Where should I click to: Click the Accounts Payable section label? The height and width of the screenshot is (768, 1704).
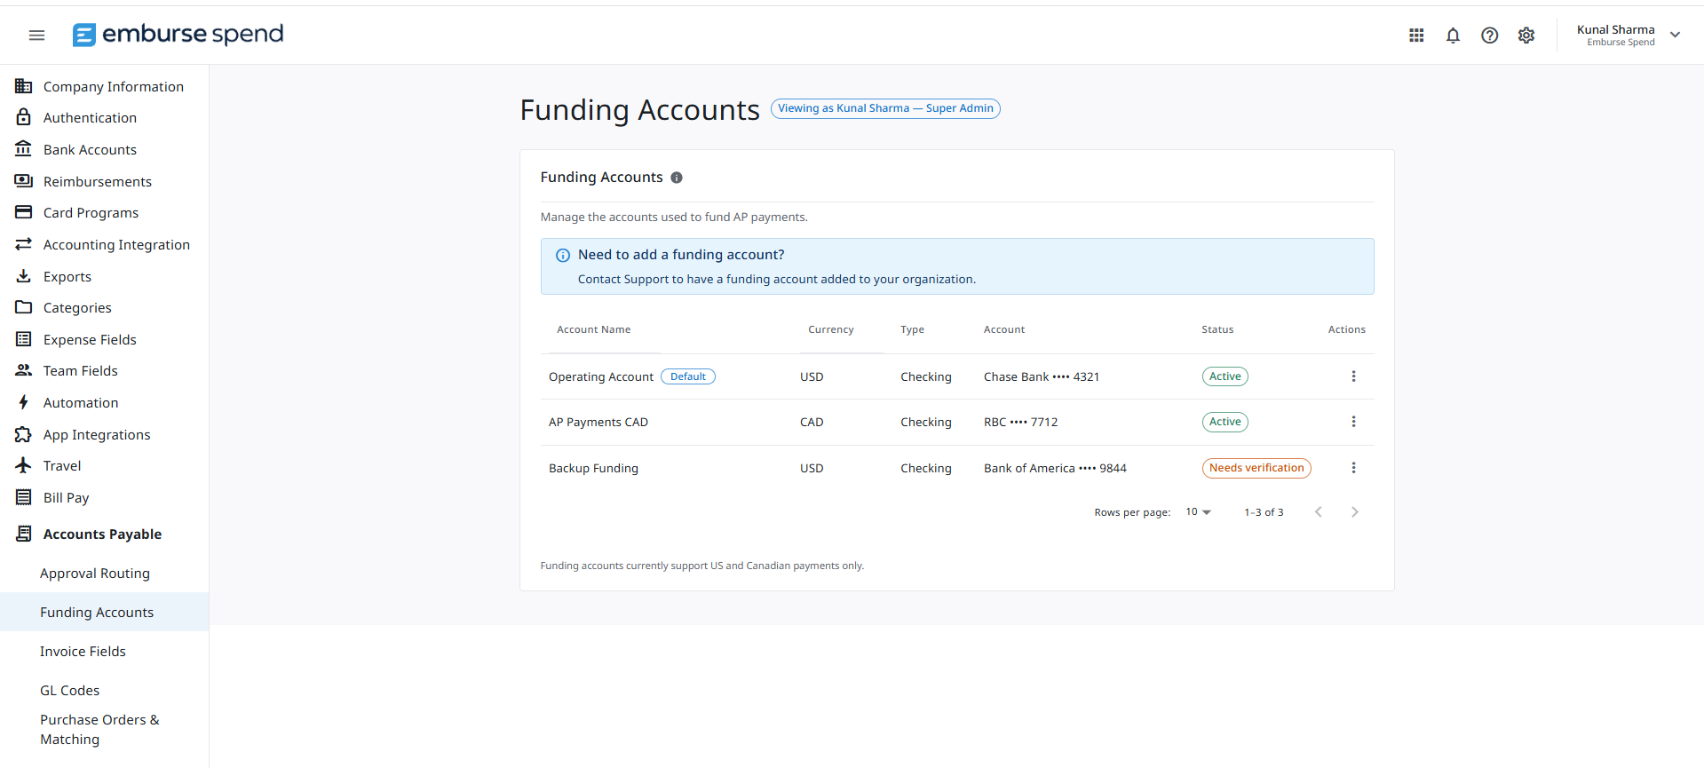coord(102,534)
